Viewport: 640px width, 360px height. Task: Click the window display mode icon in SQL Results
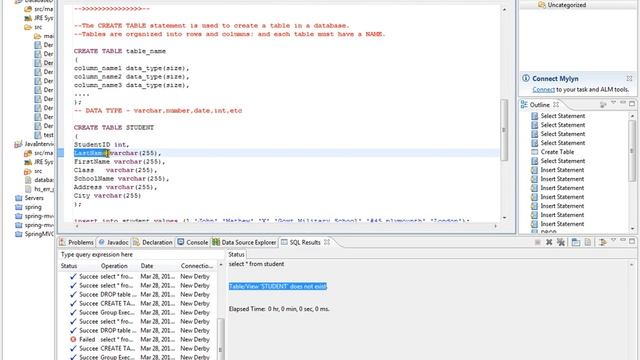(576, 242)
